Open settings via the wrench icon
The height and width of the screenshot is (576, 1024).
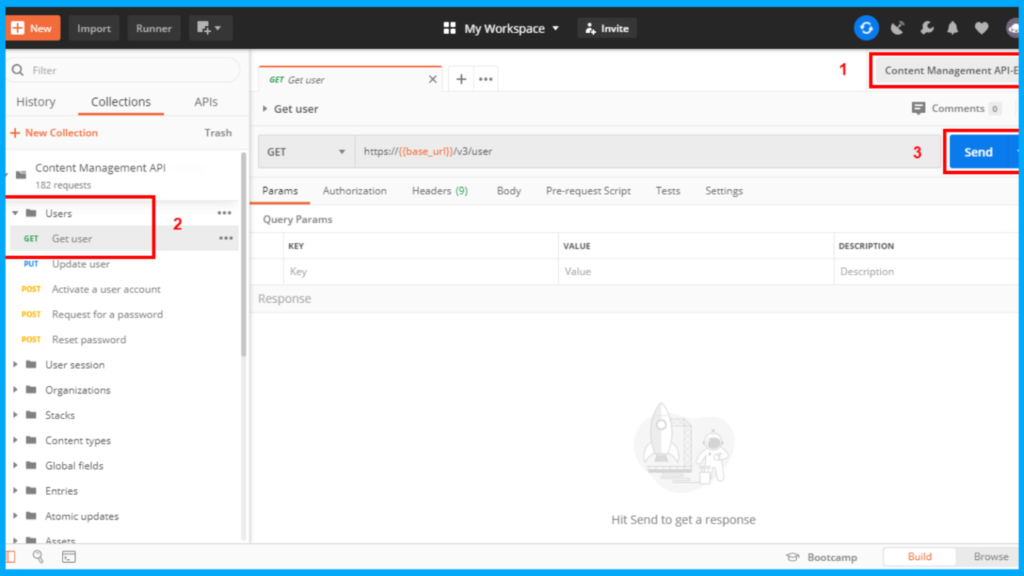tap(926, 28)
